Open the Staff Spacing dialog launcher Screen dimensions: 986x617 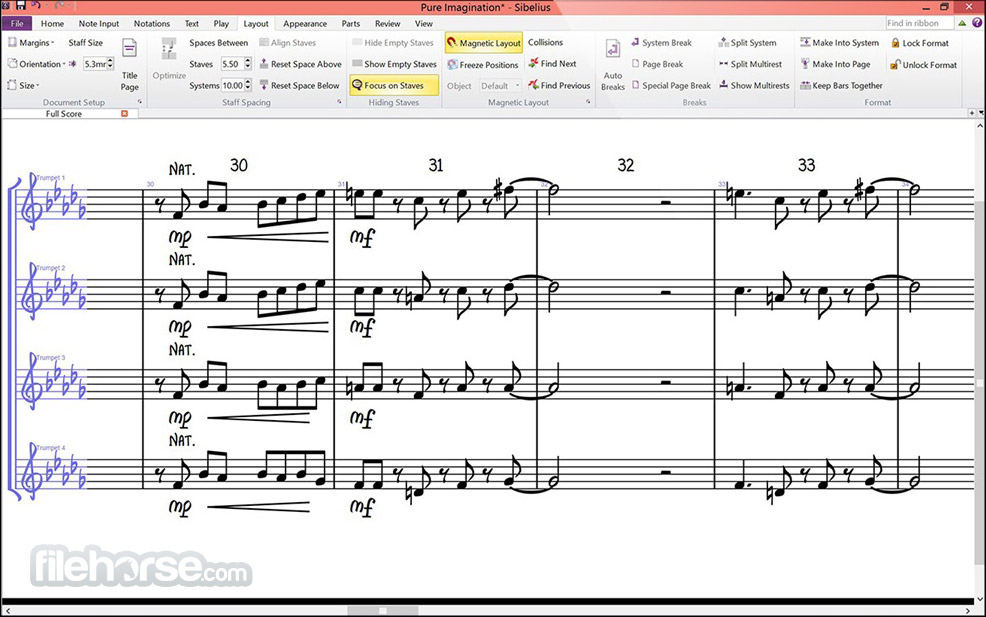tap(340, 102)
